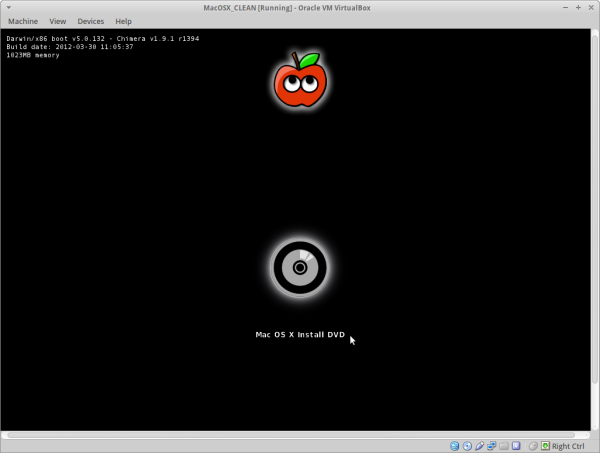Click the network adapters status icon
The width and height of the screenshot is (600, 453).
(491, 446)
